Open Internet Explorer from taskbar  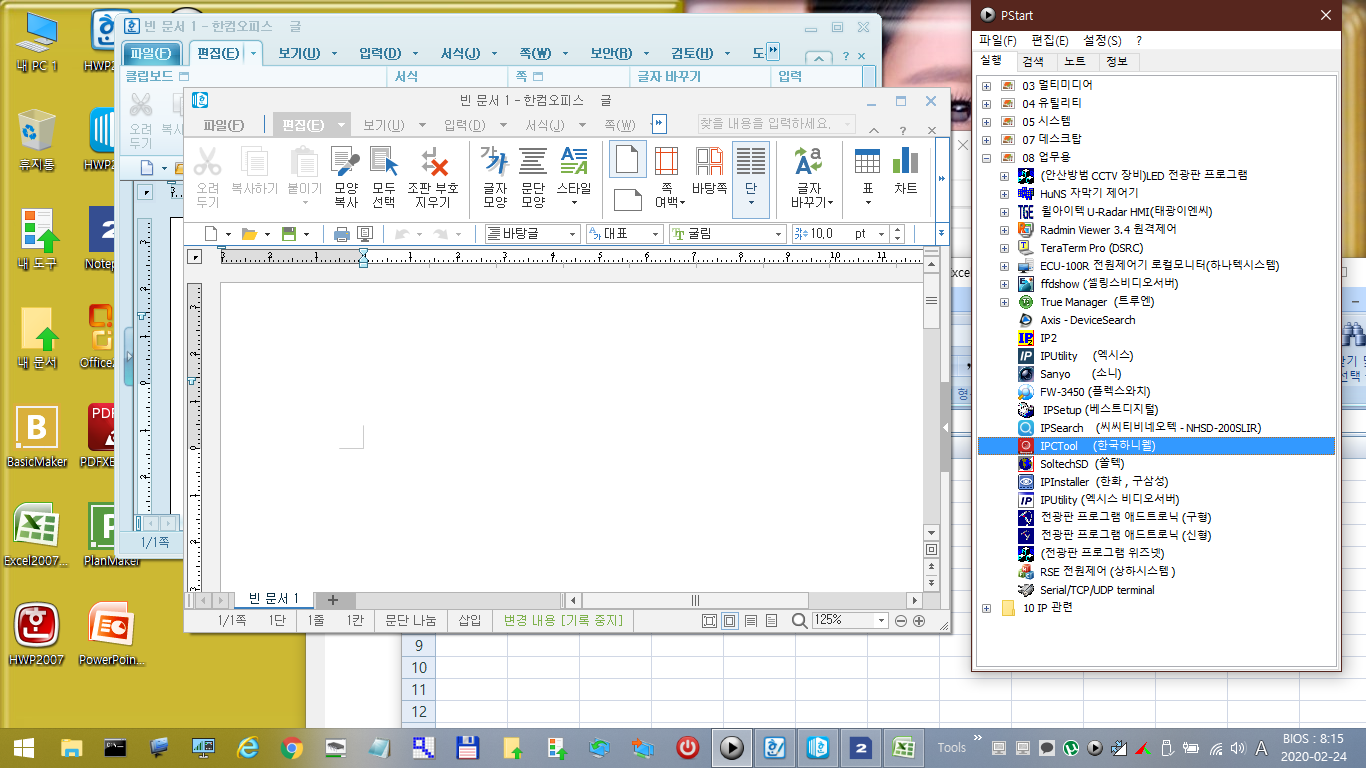[x=248, y=747]
